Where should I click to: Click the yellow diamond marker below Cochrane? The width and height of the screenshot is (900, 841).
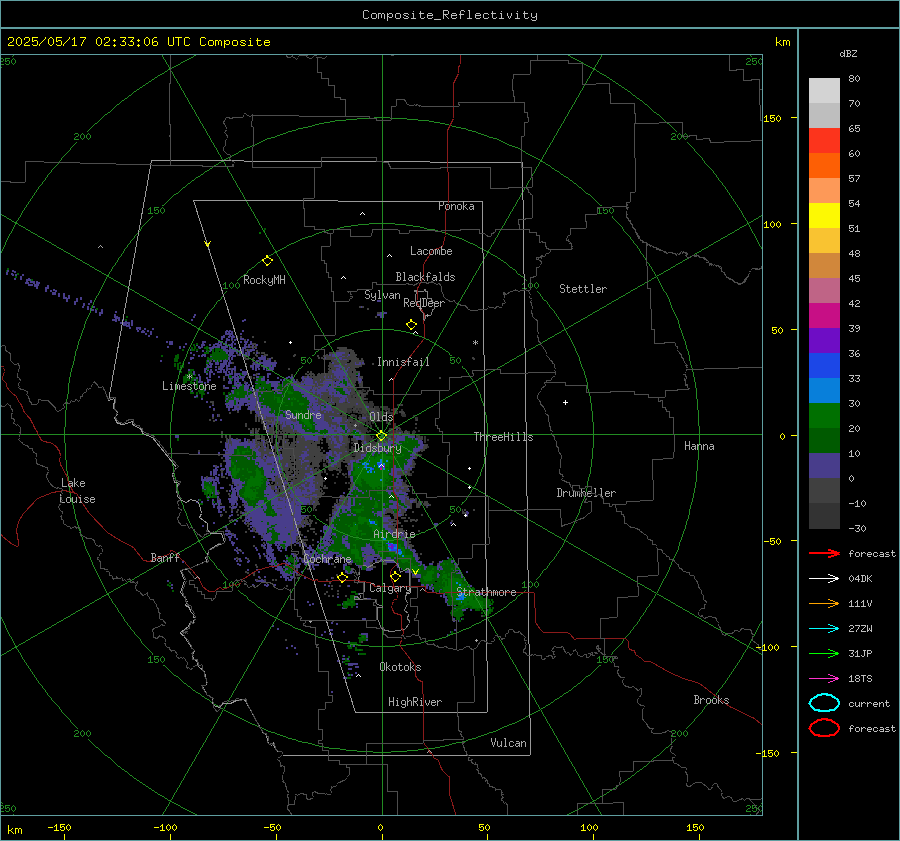[x=342, y=577]
